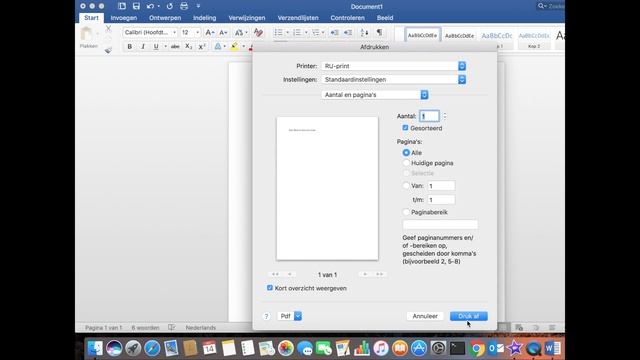Viewport: 640px width, 360px height.
Task: Toggle the Gesorteerd checkbox
Action: [x=405, y=128]
